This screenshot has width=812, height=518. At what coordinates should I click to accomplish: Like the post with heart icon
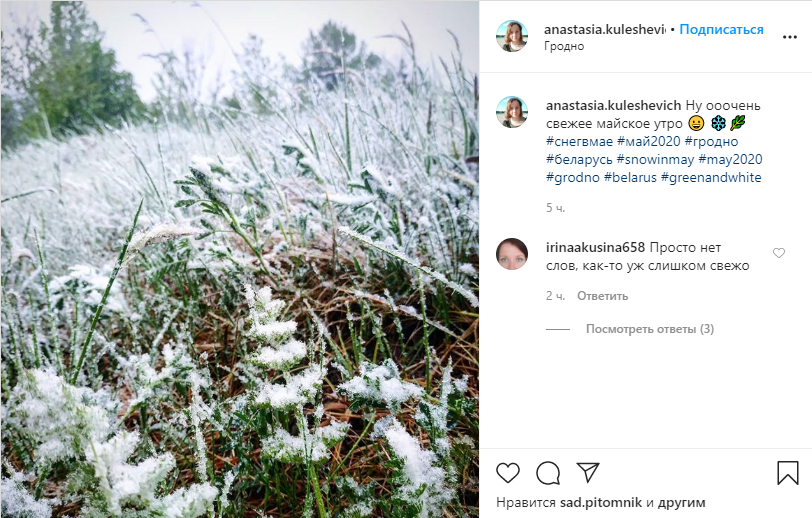508,473
